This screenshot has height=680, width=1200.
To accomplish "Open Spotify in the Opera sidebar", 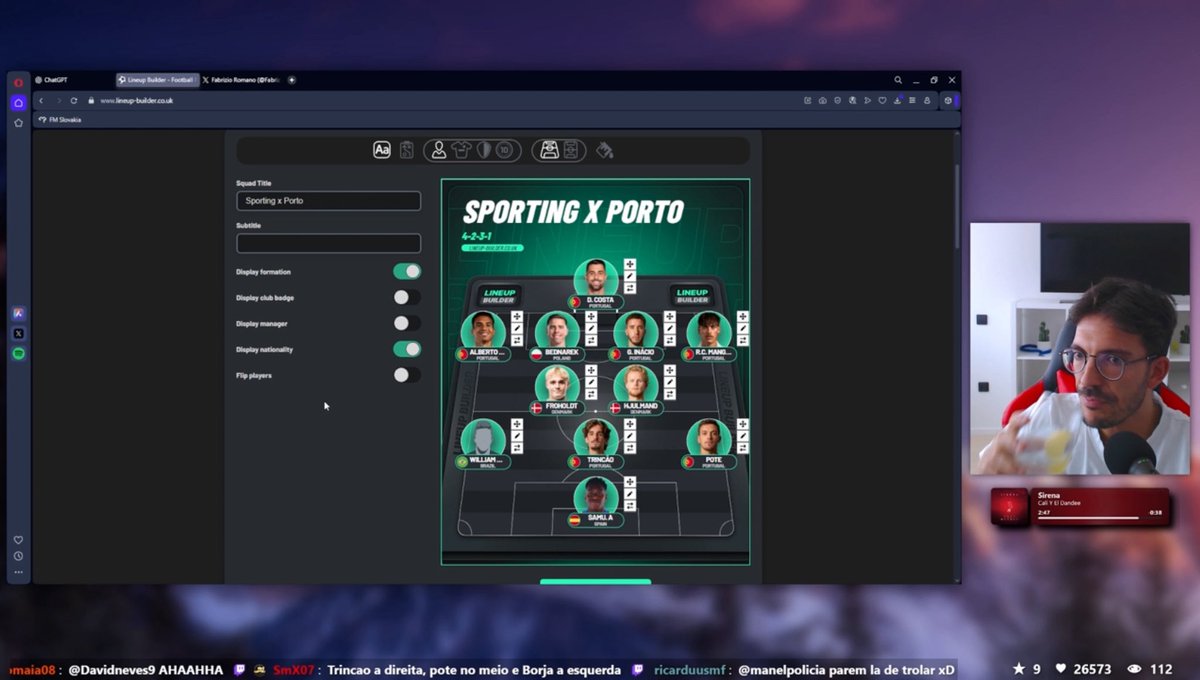I will [x=18, y=354].
